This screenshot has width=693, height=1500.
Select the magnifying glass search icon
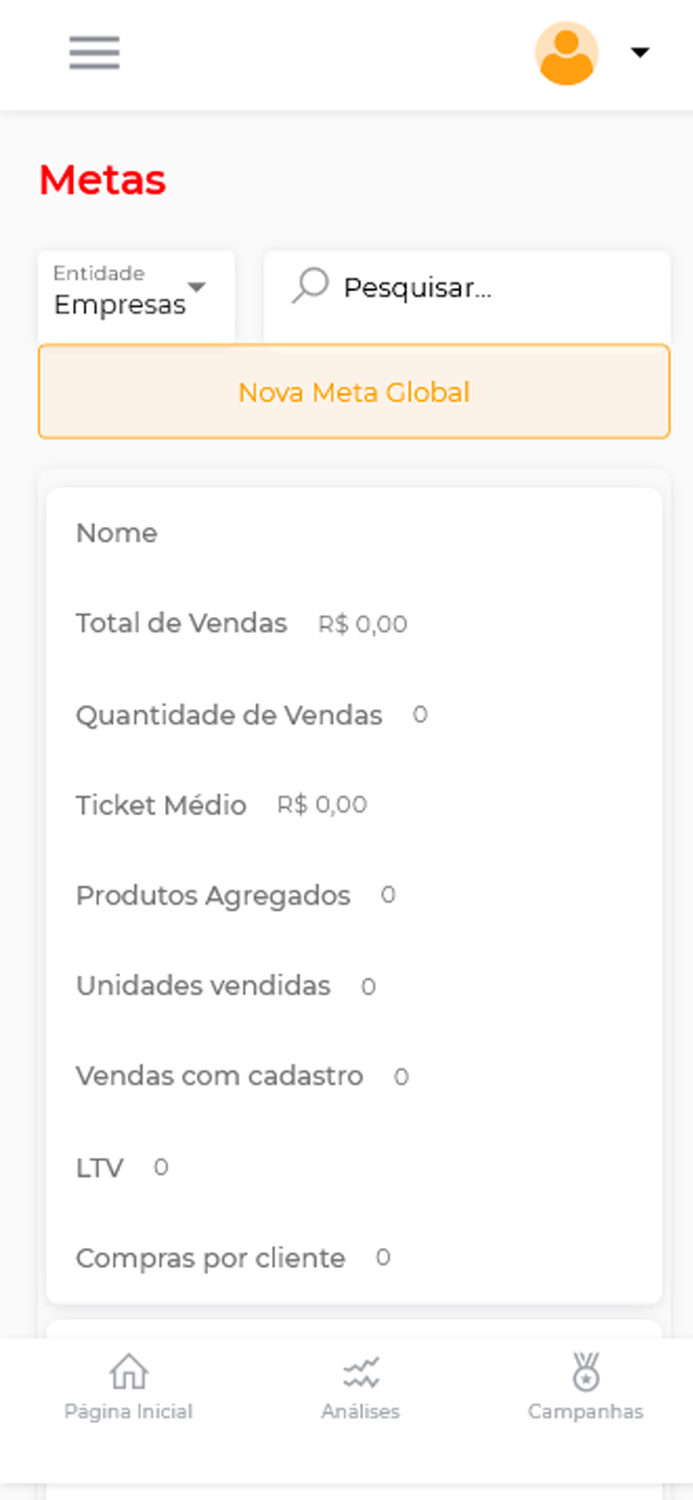310,286
